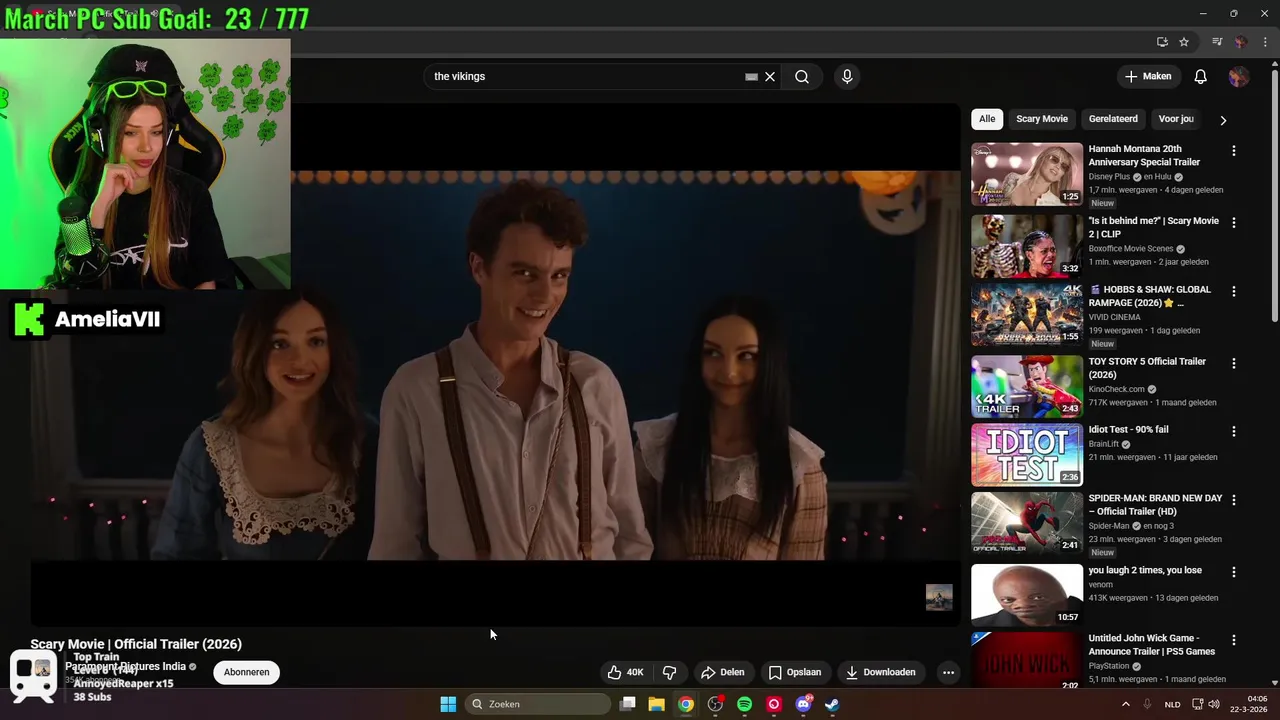Click the 'Abonneren' subscribe button

pyautogui.click(x=246, y=672)
